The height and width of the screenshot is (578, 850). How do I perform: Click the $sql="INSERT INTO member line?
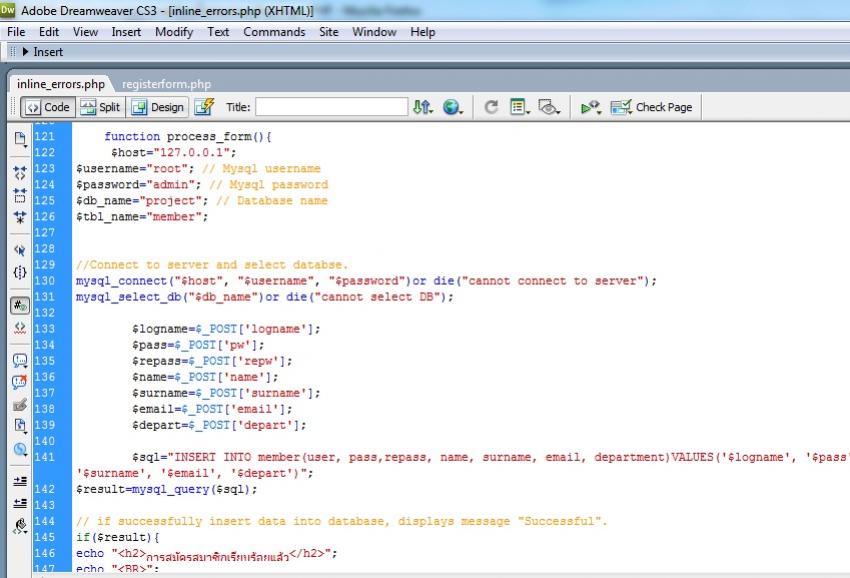coord(463,465)
